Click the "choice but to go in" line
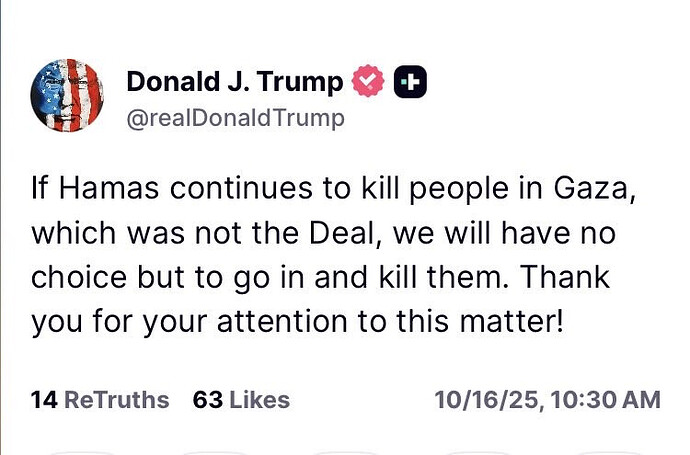Image resolution: width=690 pixels, height=455 pixels. click(160, 277)
